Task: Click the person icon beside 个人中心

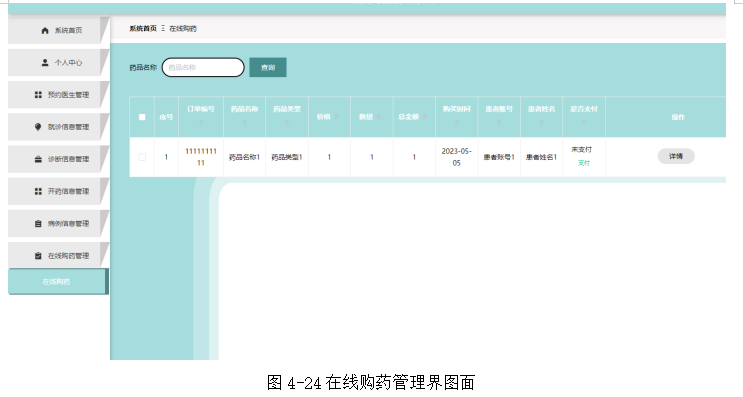Action: (x=45, y=63)
